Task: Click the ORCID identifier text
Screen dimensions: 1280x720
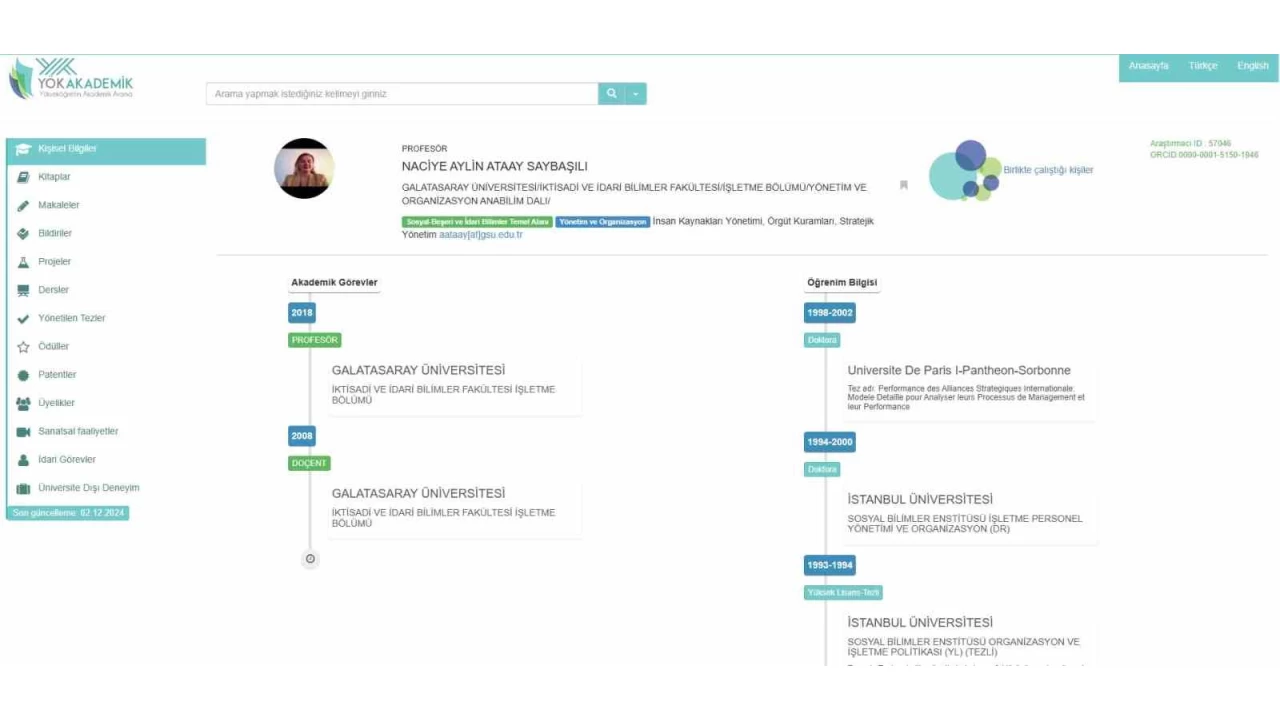Action: [x=1204, y=155]
